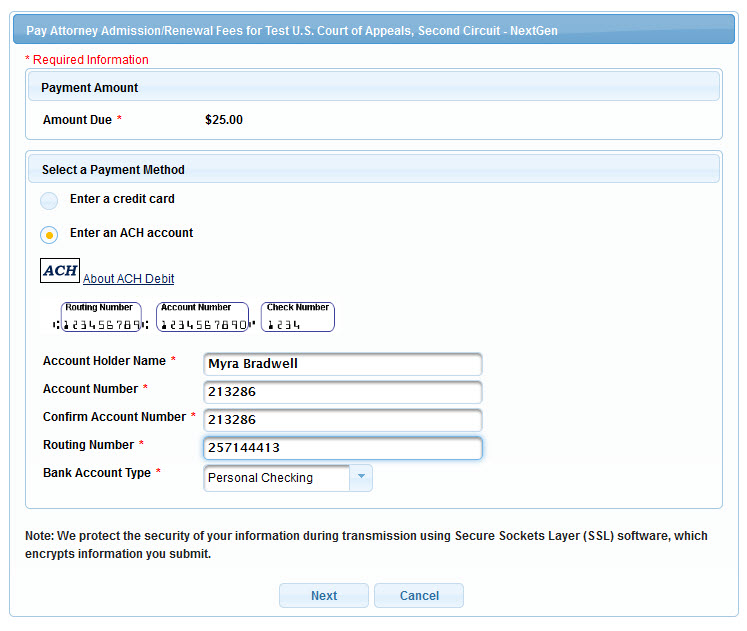Click the Routing Number example on check image

[101, 318]
